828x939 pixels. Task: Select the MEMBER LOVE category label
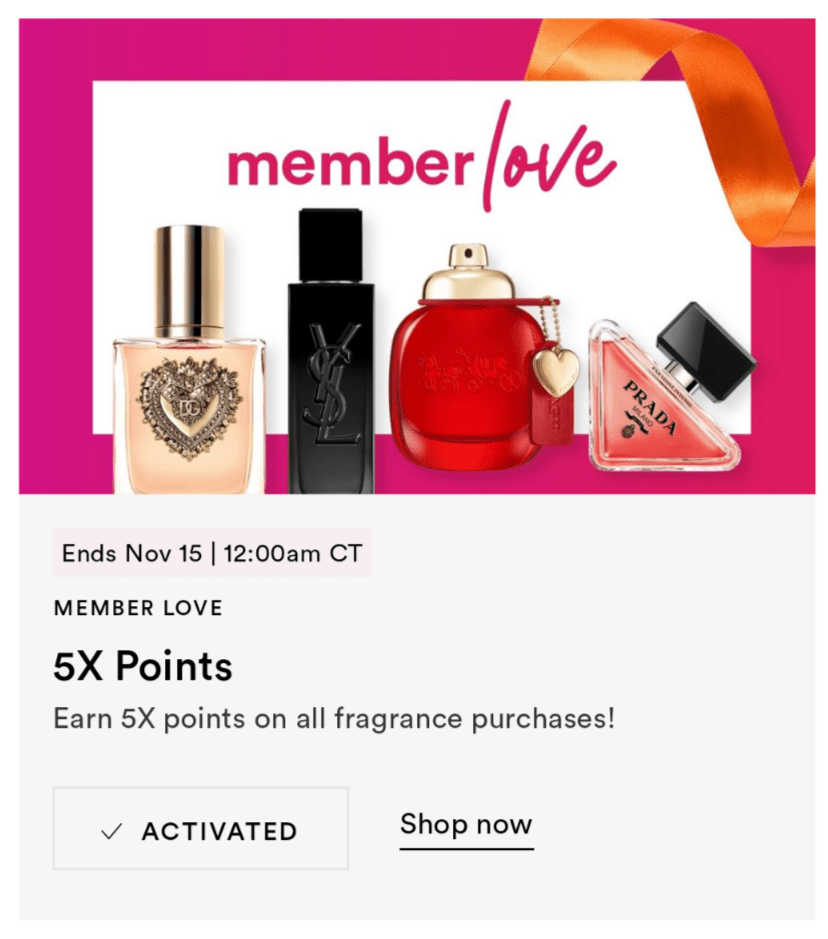tap(137, 607)
